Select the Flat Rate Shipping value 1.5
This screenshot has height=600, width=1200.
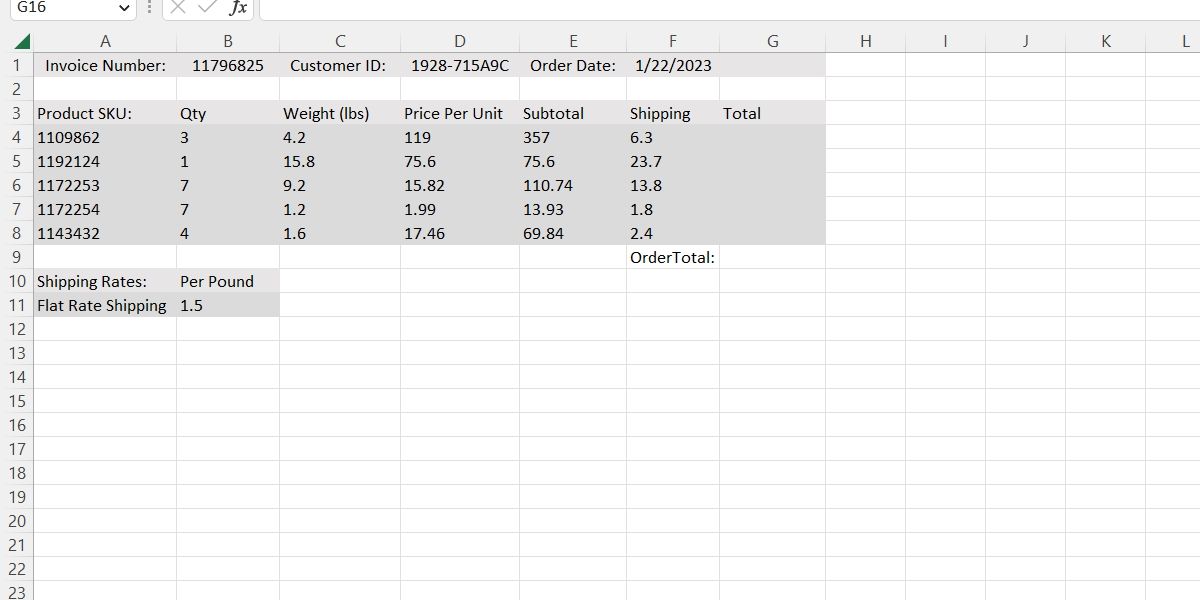click(227, 306)
